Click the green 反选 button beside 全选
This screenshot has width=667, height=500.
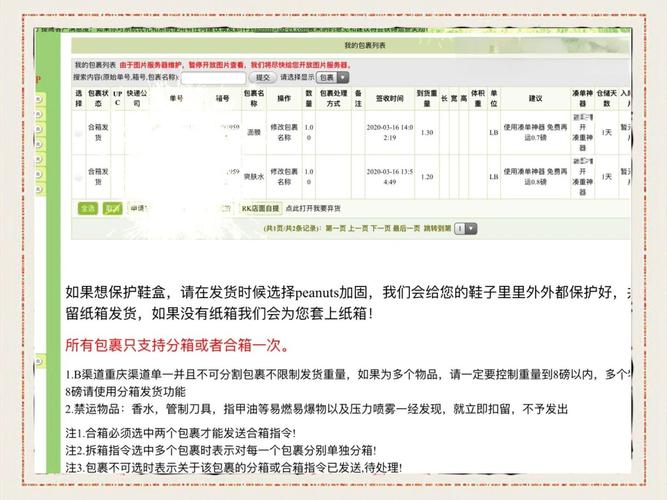113,209
